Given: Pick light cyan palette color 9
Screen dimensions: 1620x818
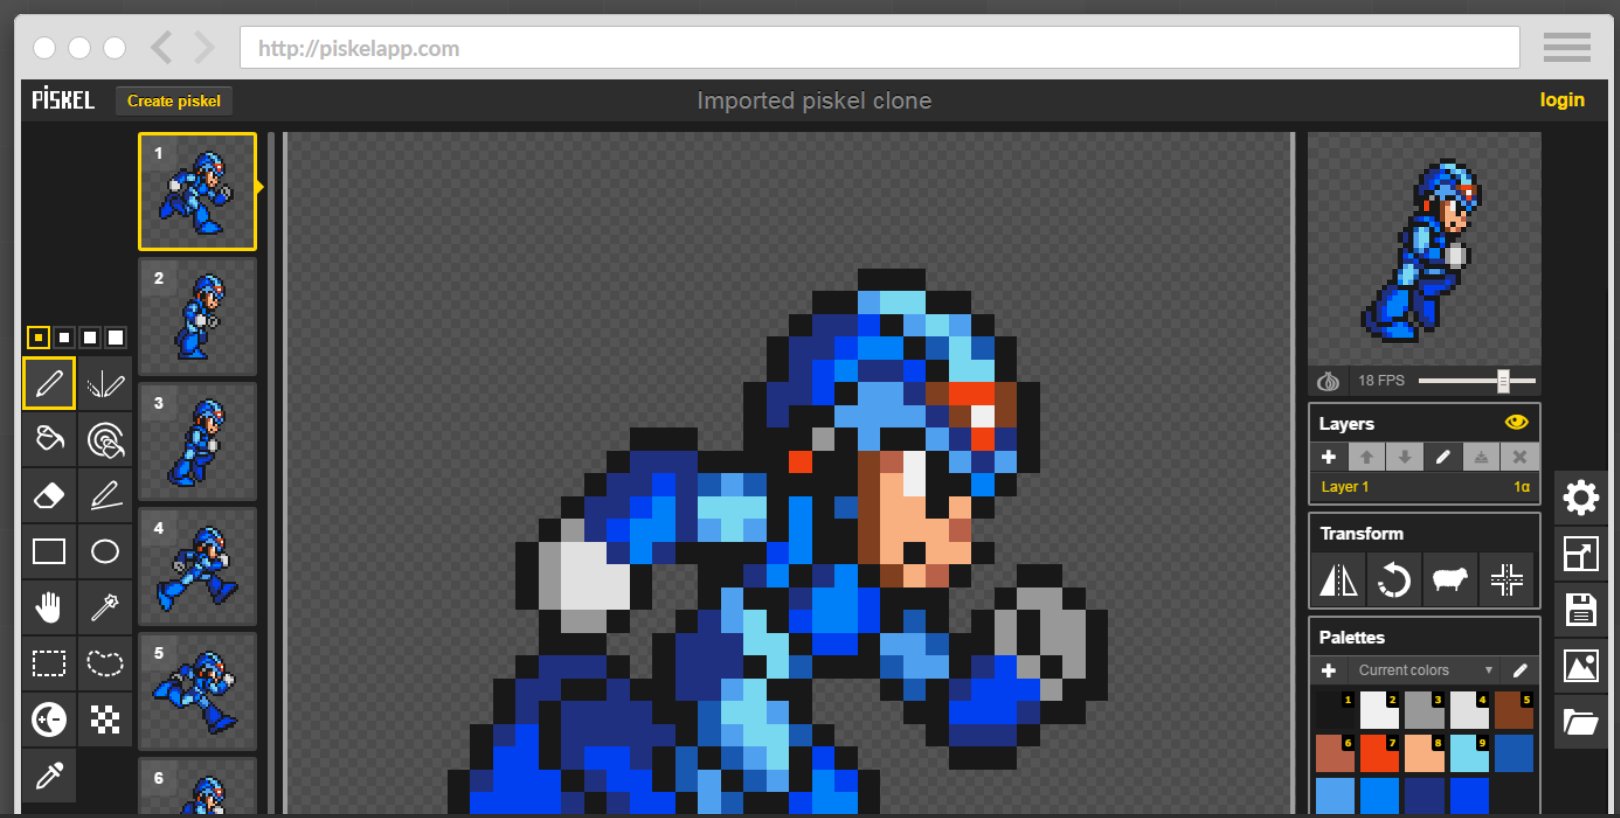Looking at the screenshot, I should point(1469,754).
